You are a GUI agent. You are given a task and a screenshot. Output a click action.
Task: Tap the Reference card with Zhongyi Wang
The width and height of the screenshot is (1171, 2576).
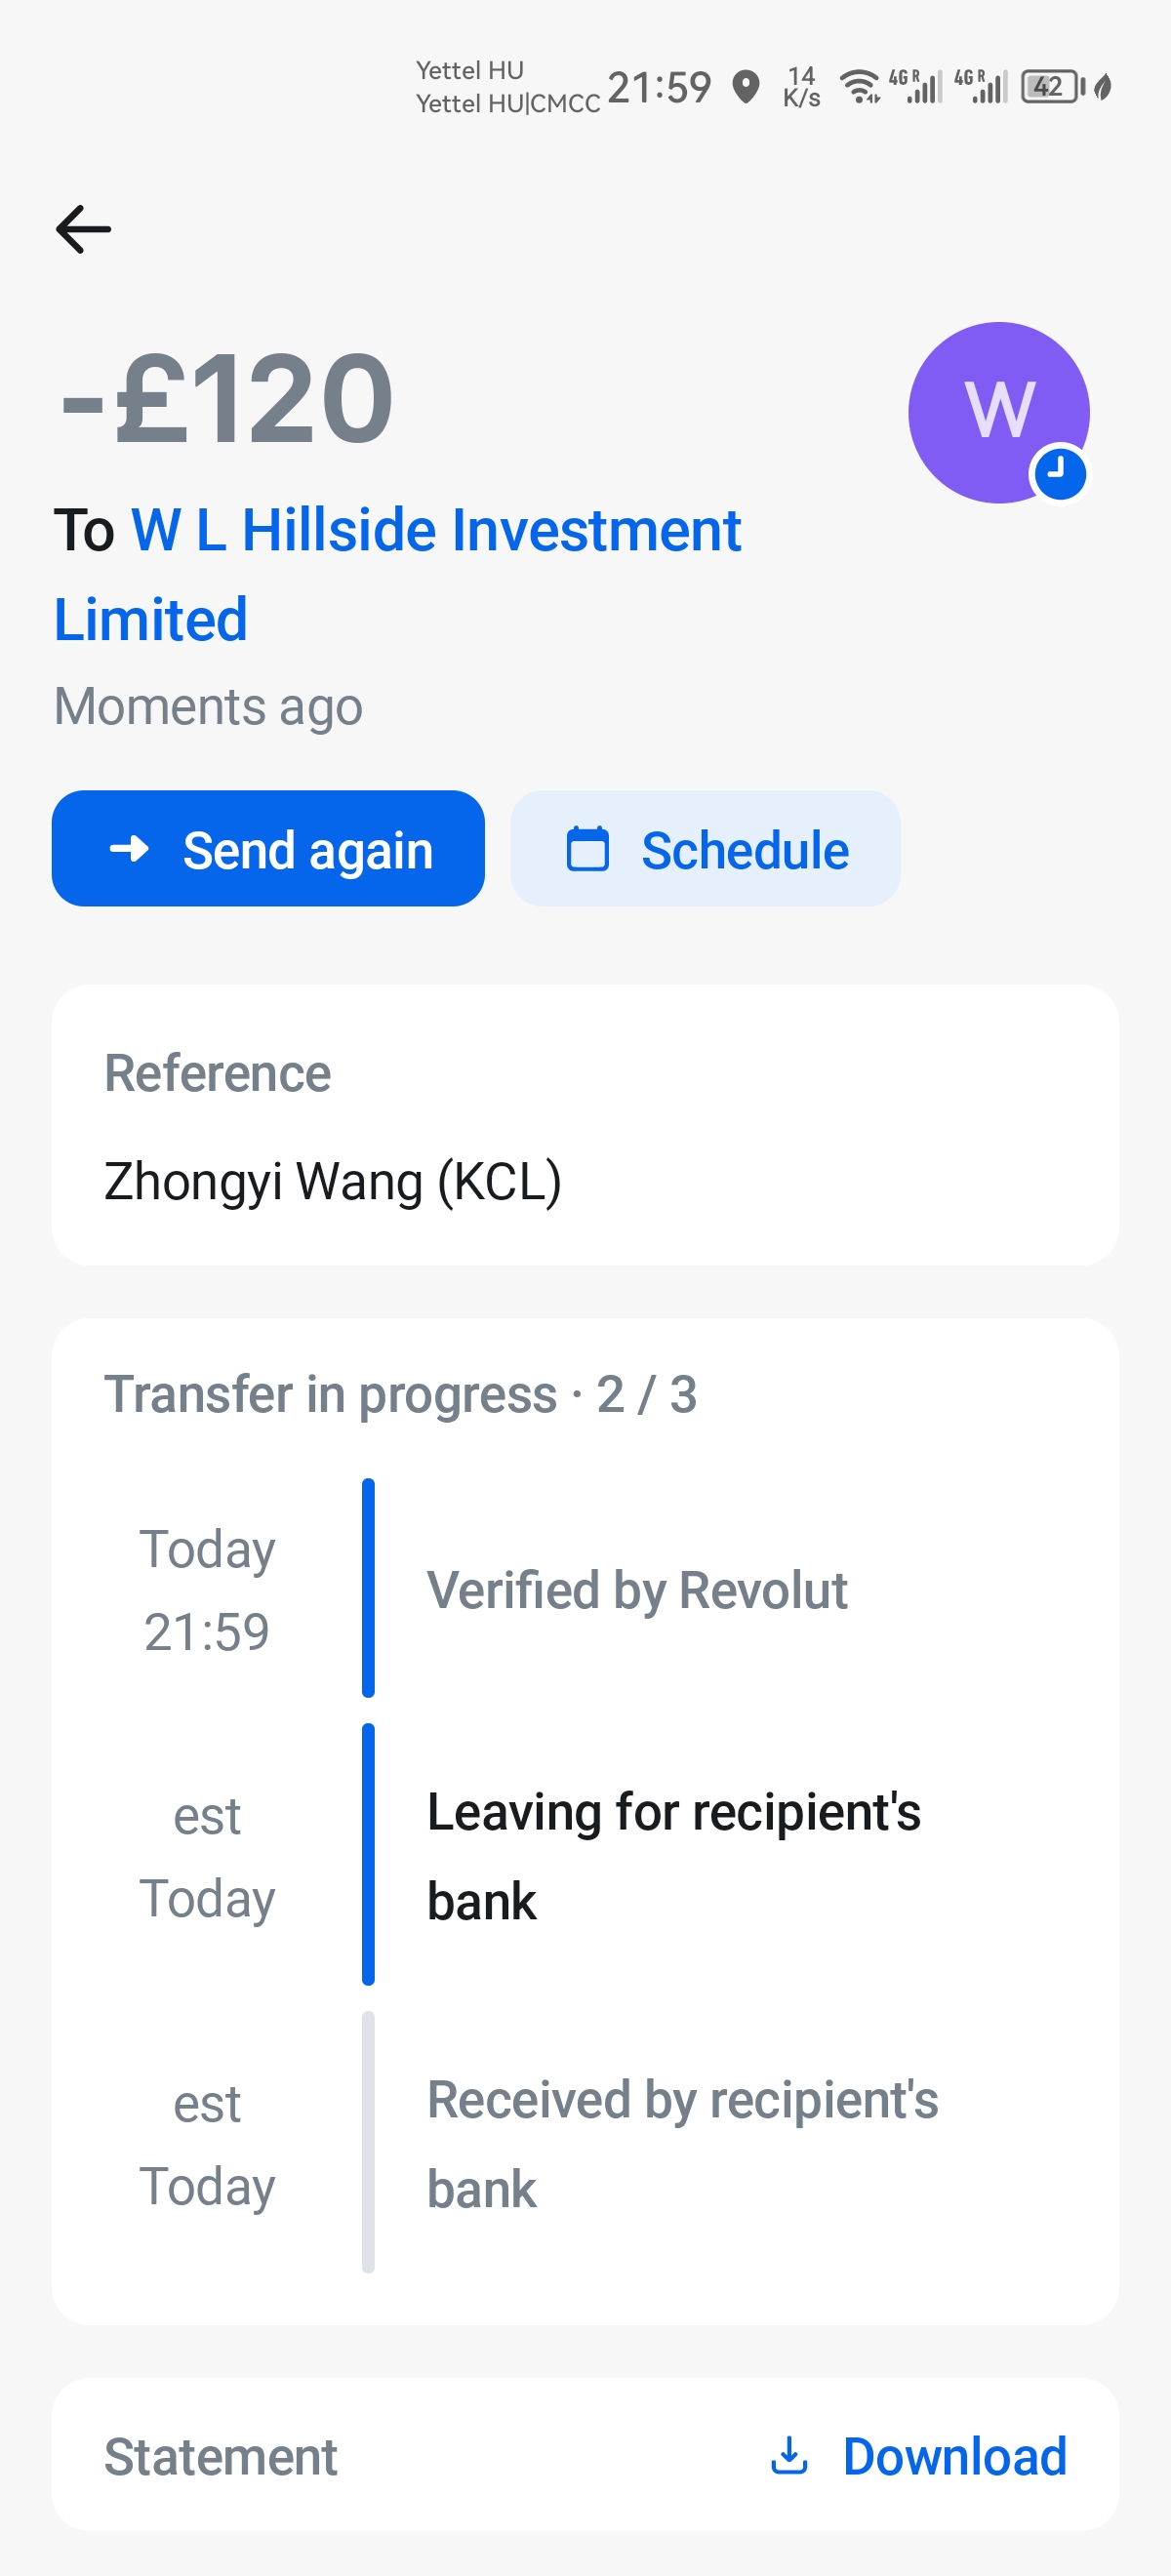pos(585,1126)
